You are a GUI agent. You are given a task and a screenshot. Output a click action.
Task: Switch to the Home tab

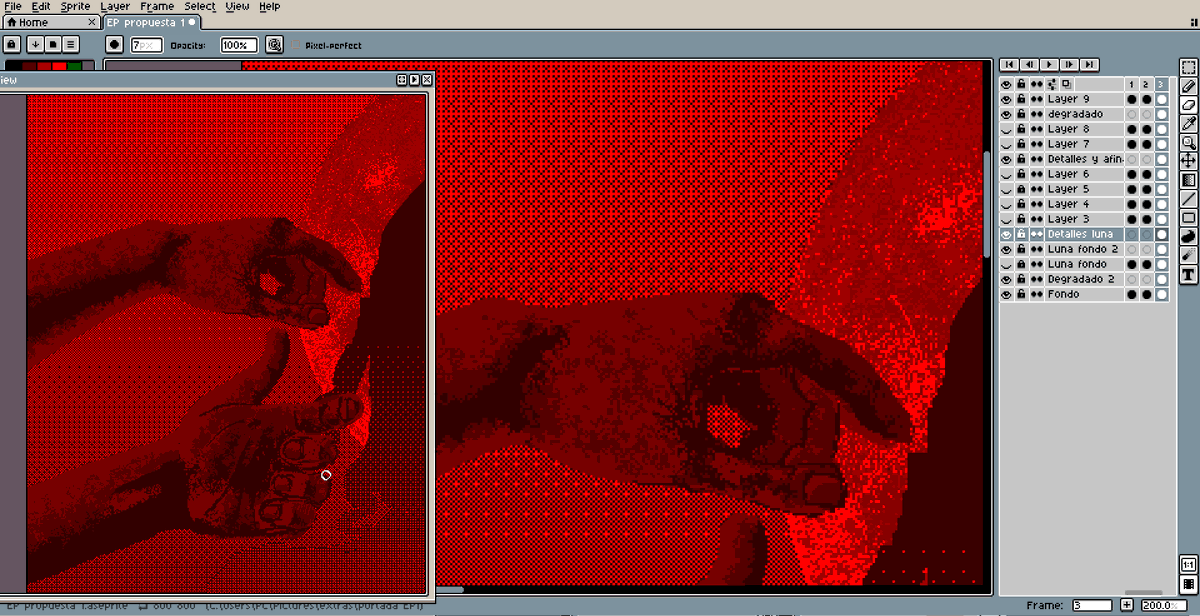pyautogui.click(x=50, y=22)
